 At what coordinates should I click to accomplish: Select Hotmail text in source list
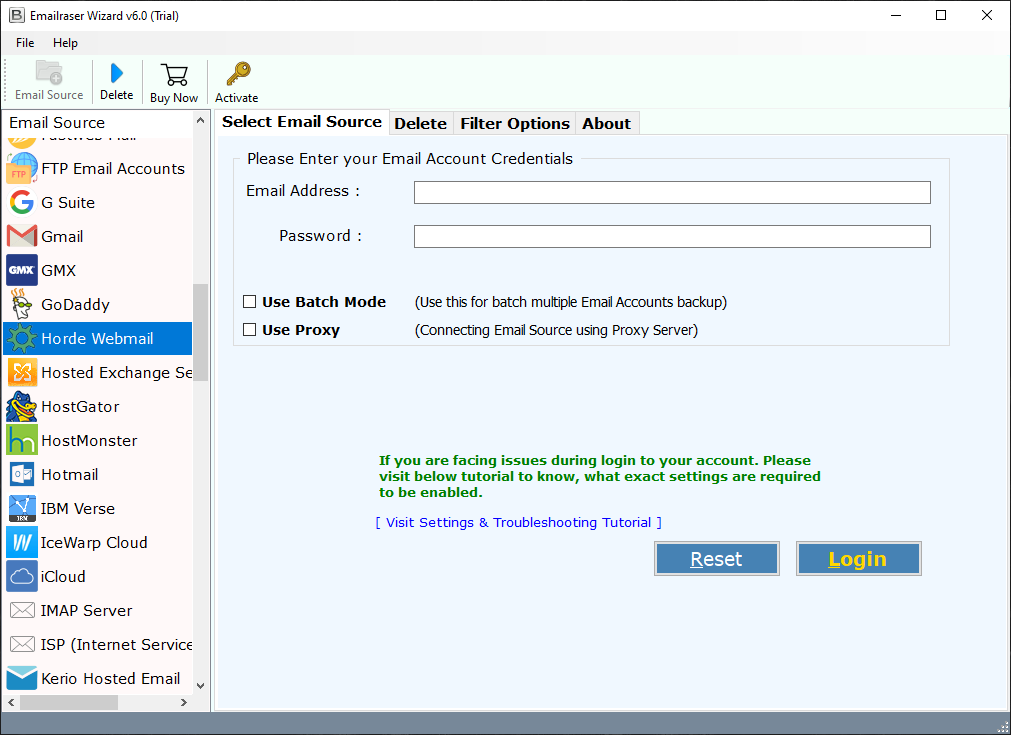coord(70,475)
